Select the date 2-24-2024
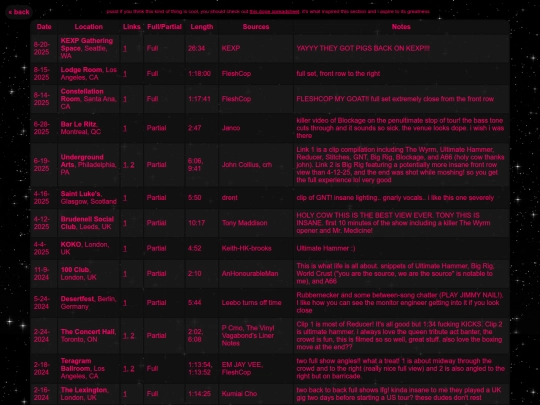The width and height of the screenshot is (540, 405). (42, 336)
